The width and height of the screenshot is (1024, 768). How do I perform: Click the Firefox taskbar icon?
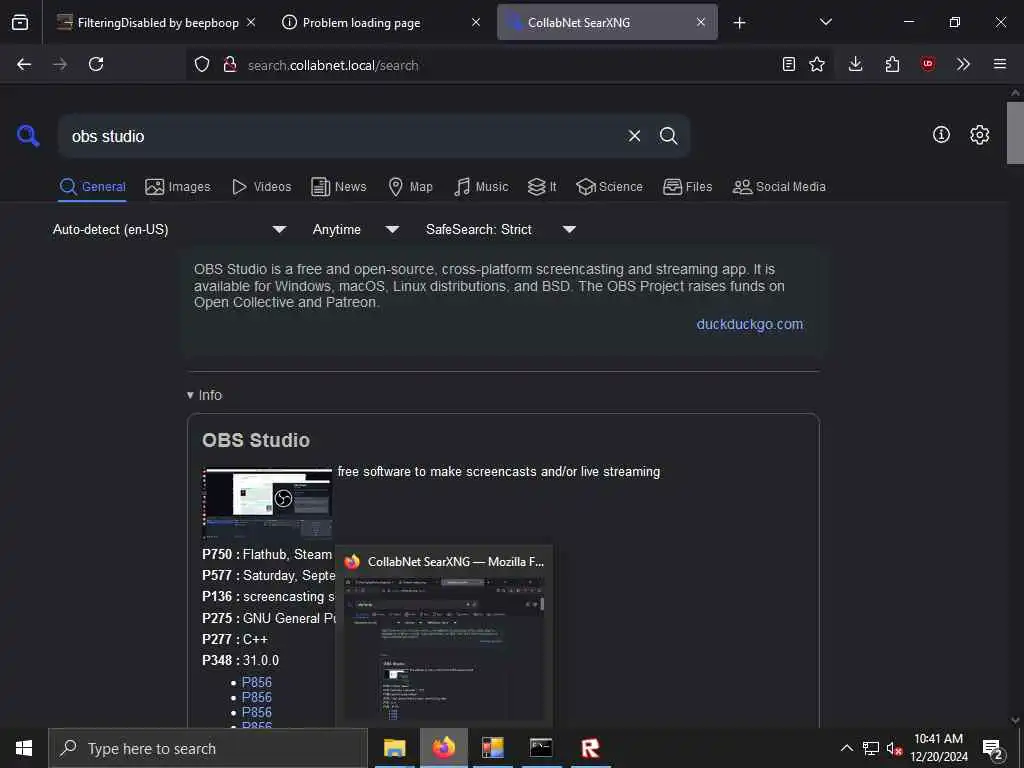(x=443, y=748)
